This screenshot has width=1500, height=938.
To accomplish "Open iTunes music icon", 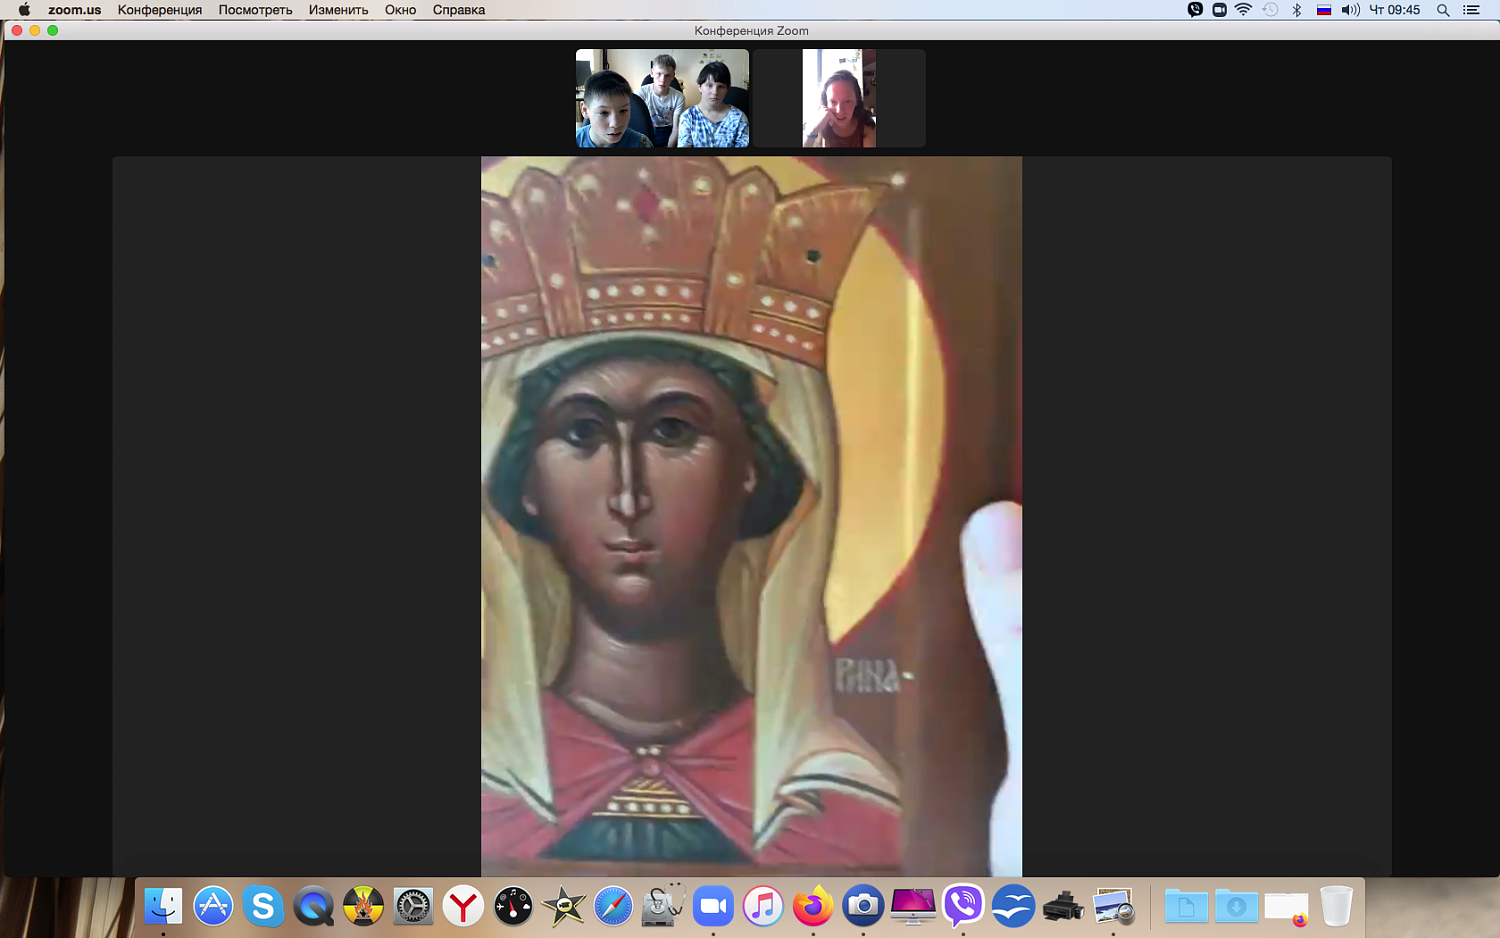I will pyautogui.click(x=763, y=906).
